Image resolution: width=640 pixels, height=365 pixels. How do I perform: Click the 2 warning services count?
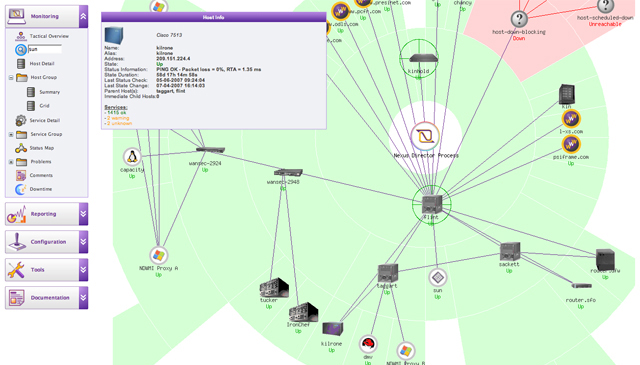point(118,118)
